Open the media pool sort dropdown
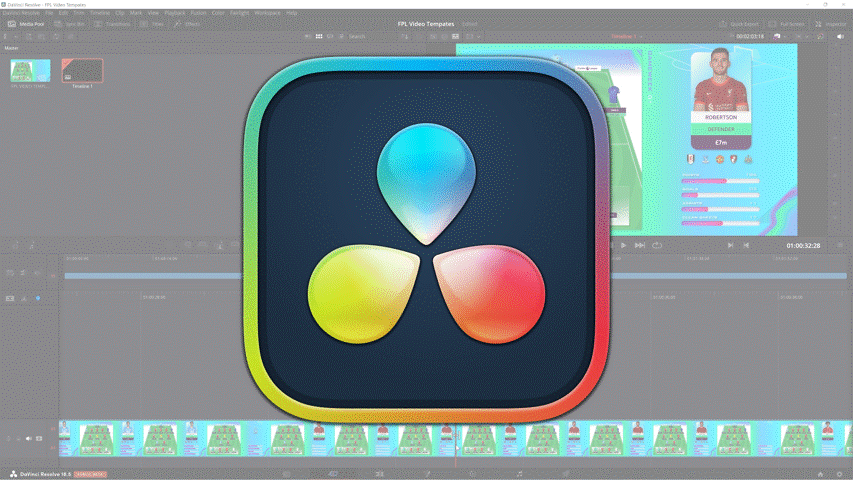Screen dimensions: 853x480 (406, 36)
